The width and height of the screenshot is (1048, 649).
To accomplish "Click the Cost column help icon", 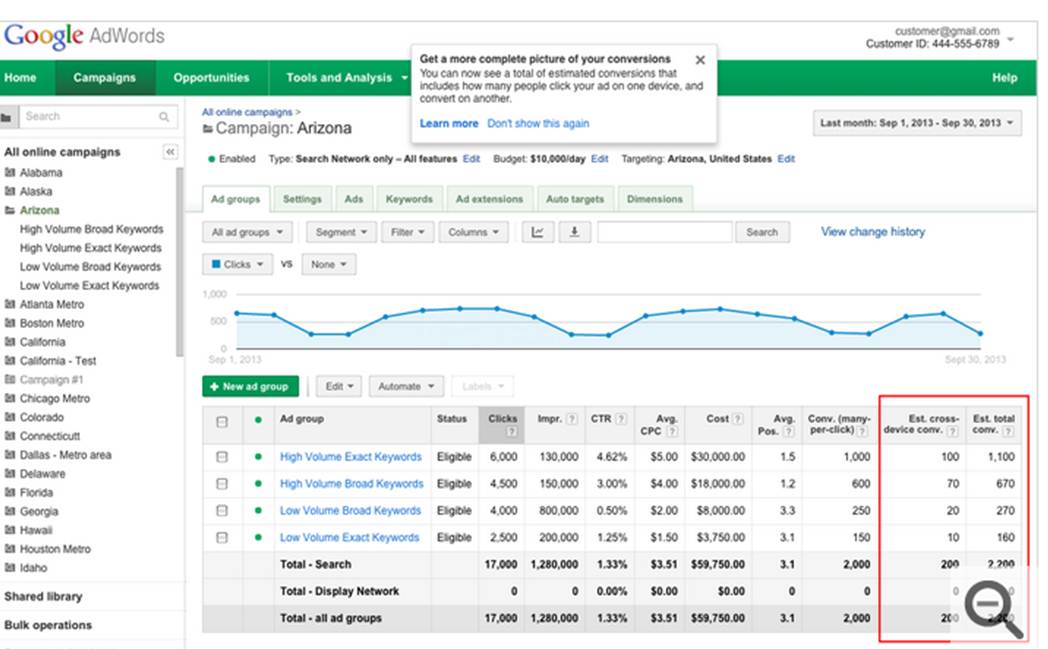I will [738, 419].
